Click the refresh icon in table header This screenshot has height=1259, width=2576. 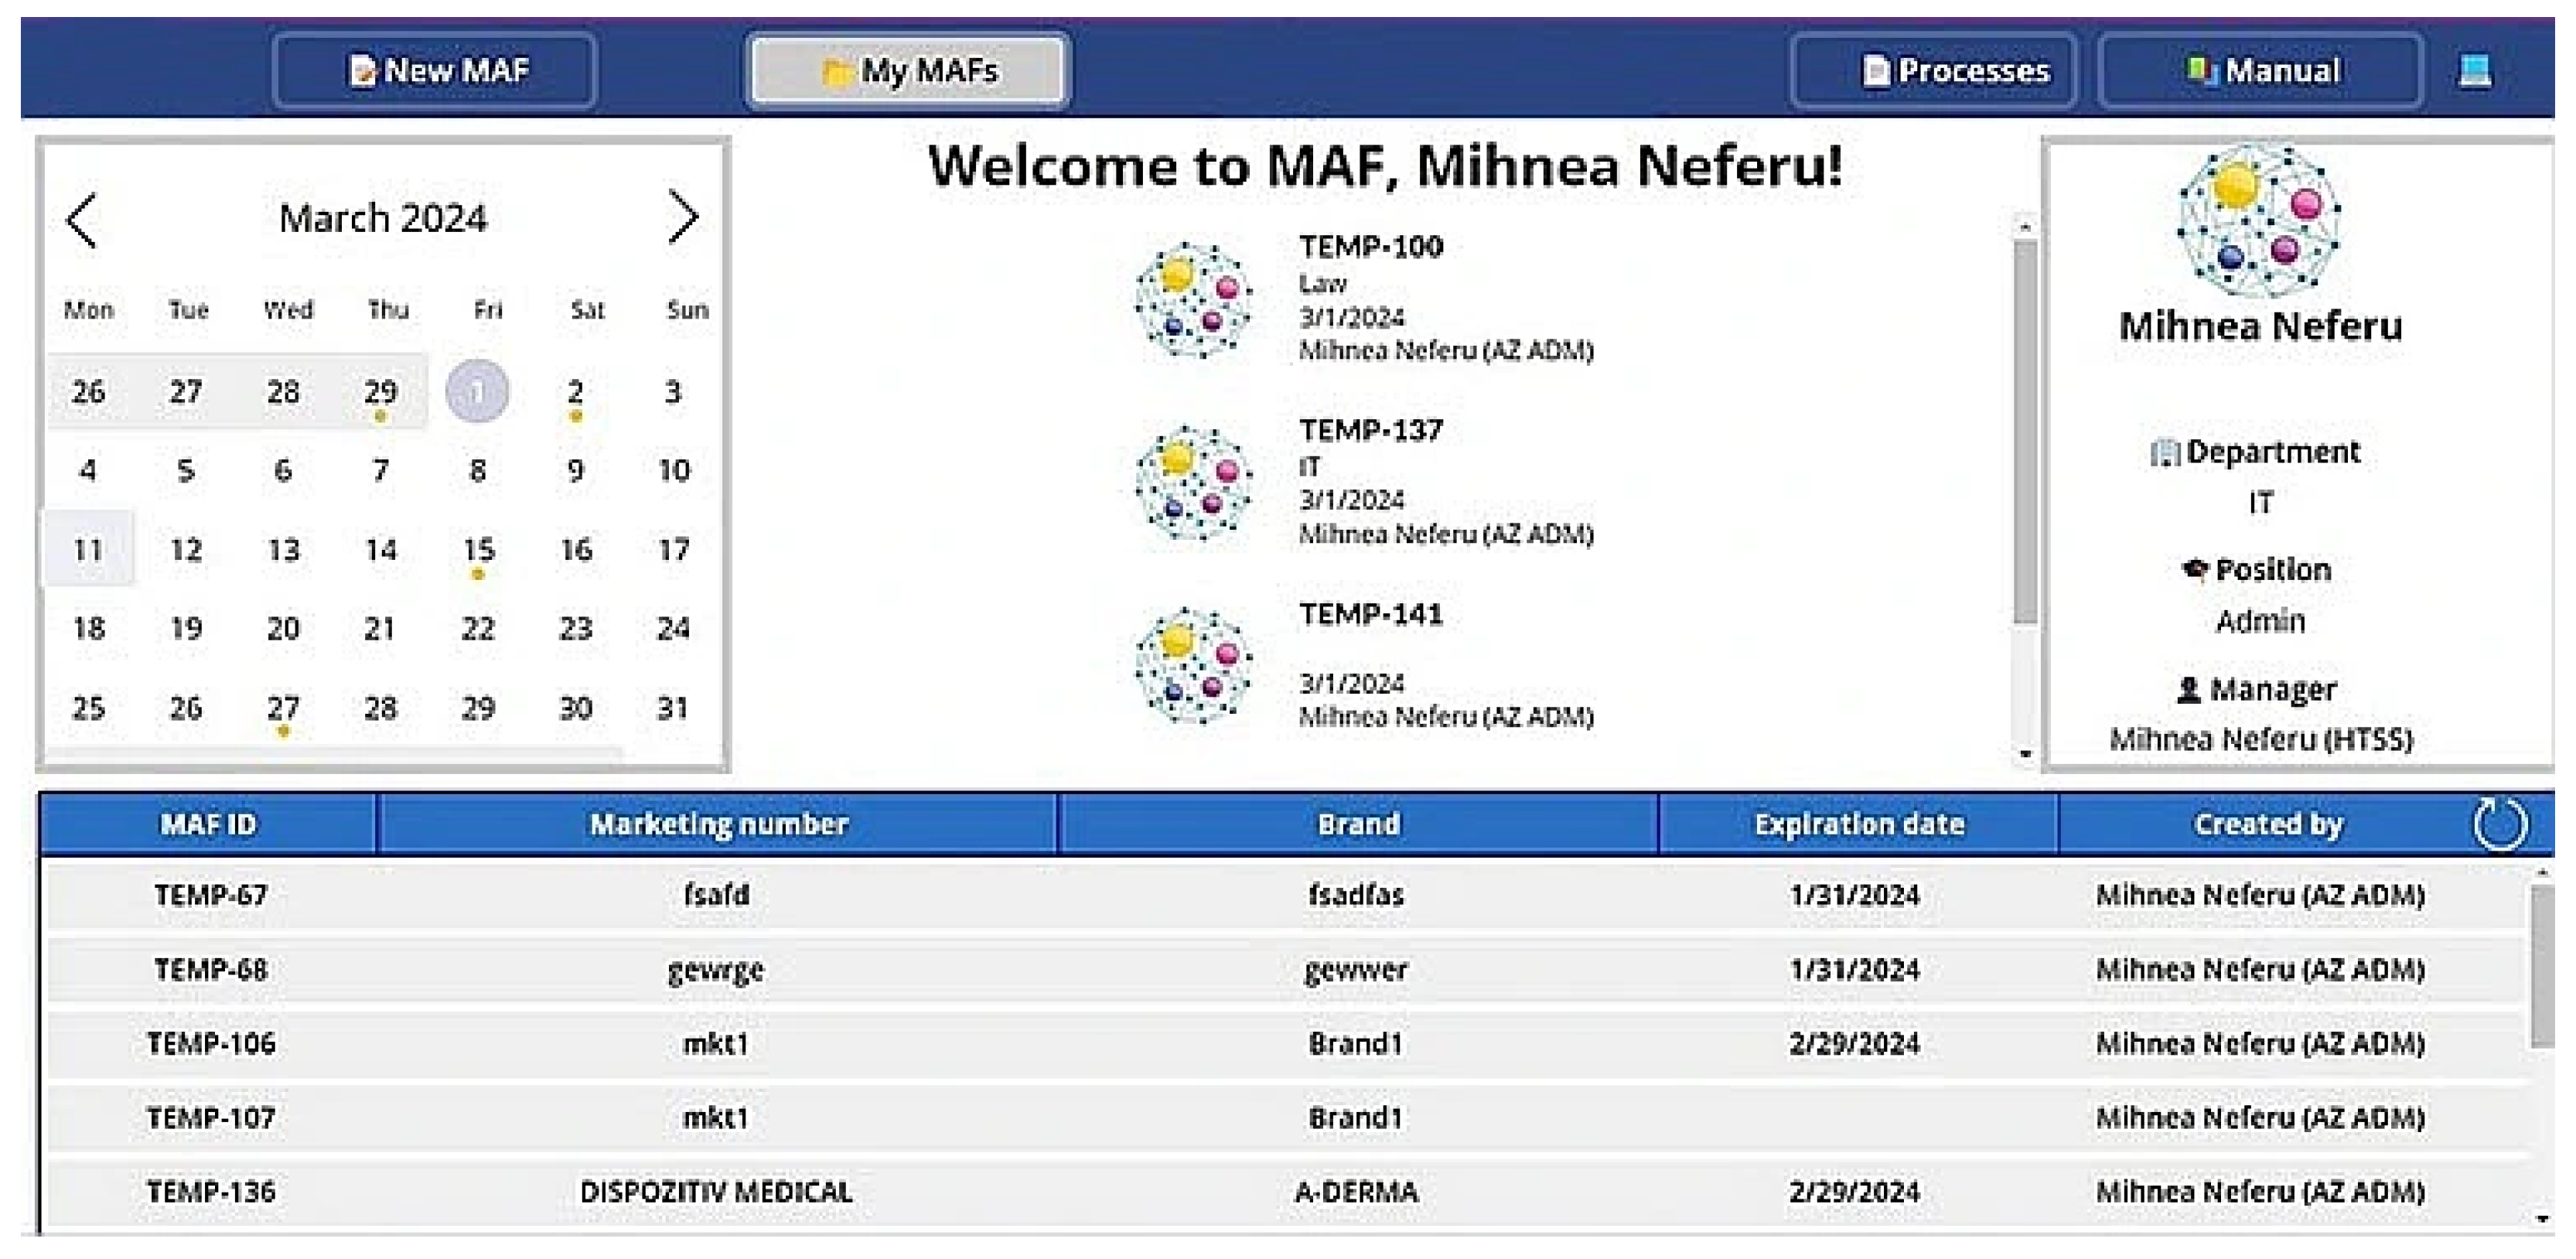(2499, 825)
